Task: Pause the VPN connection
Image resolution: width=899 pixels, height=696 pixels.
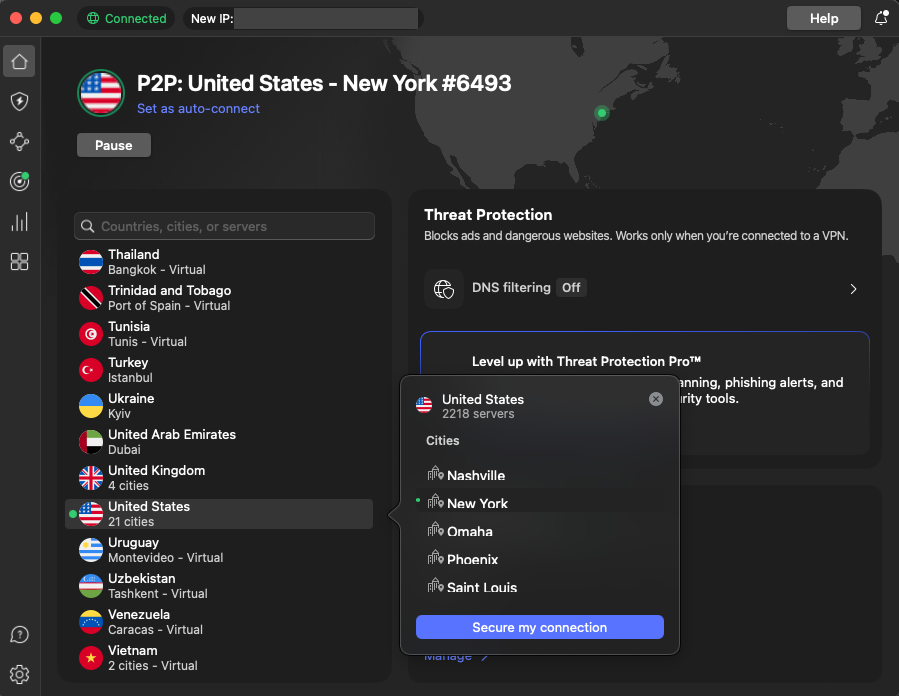Action: (x=114, y=145)
